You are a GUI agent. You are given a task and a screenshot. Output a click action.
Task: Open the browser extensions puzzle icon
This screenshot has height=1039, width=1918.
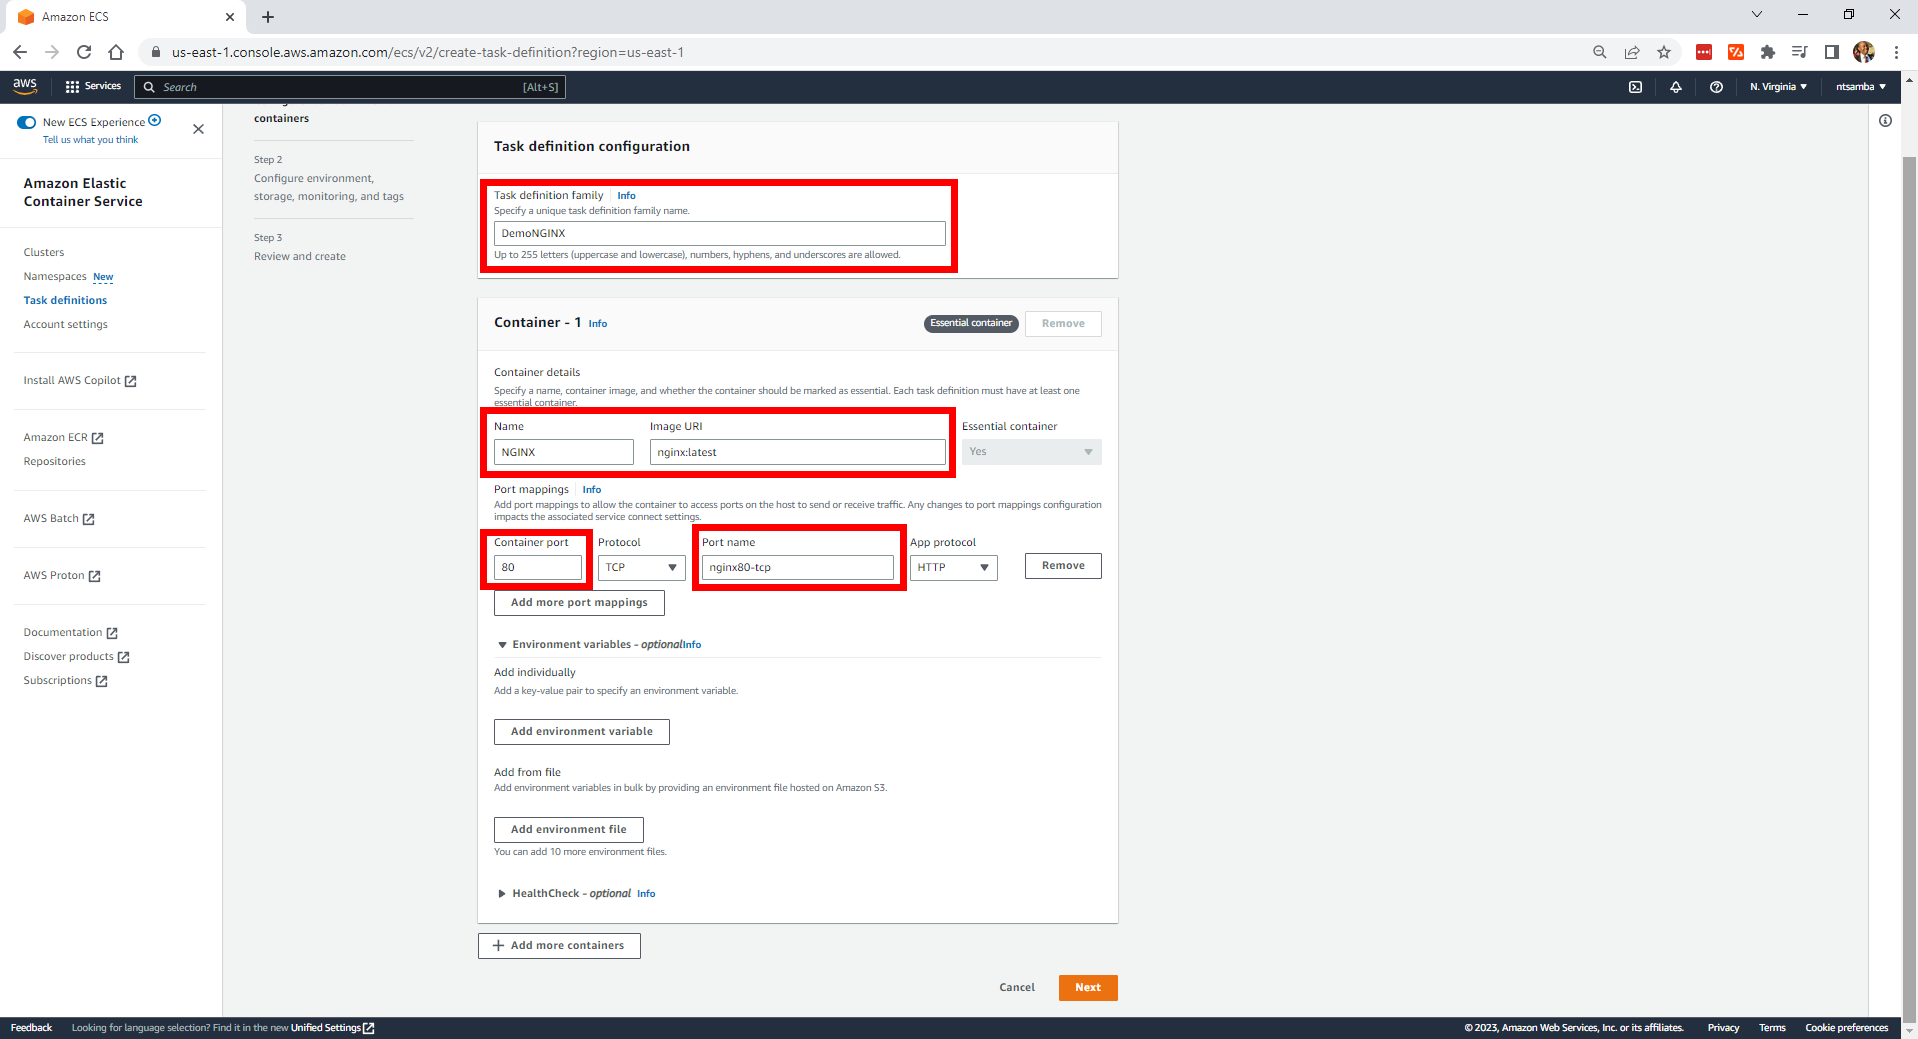click(1768, 52)
